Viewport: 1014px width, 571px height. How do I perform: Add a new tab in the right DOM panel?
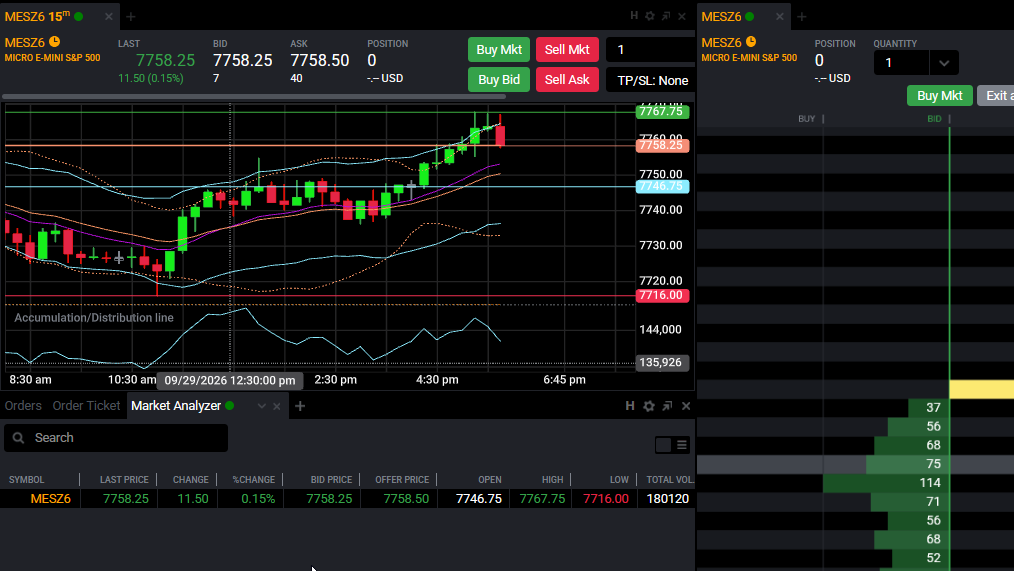tap(802, 17)
